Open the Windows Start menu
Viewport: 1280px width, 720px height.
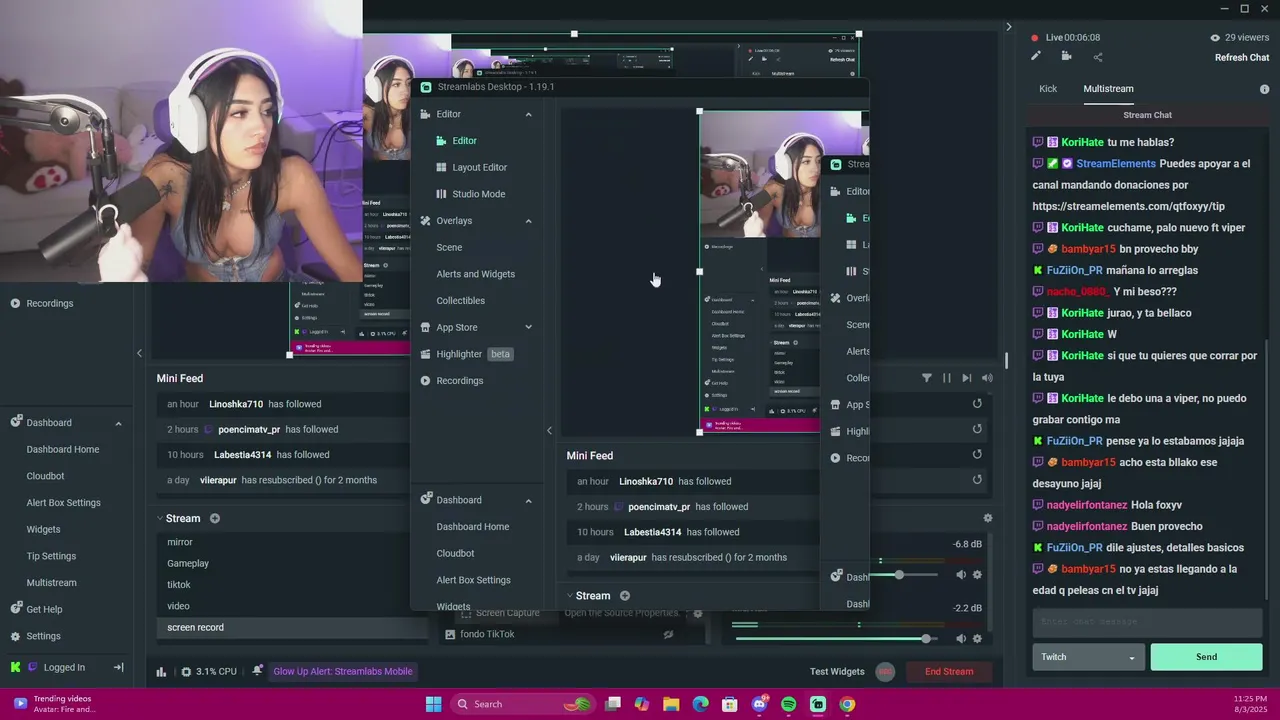[433, 704]
